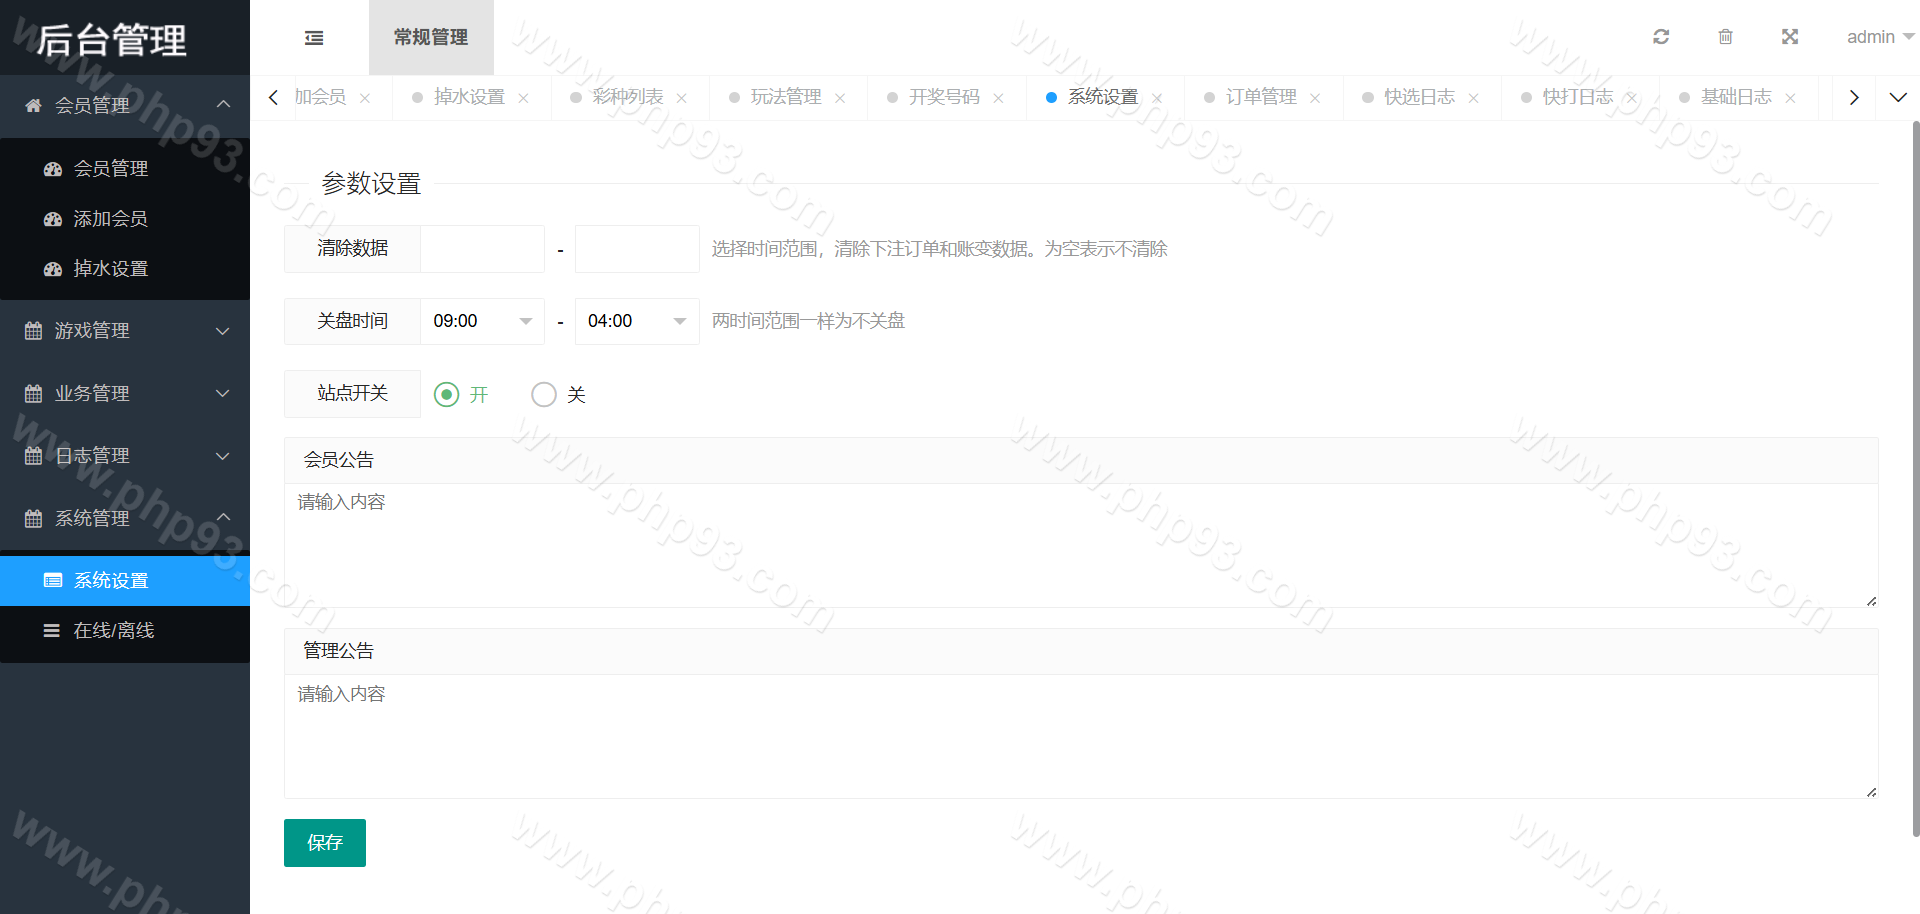
Task: Switch to the 开奖号码 tab
Action: [943, 97]
